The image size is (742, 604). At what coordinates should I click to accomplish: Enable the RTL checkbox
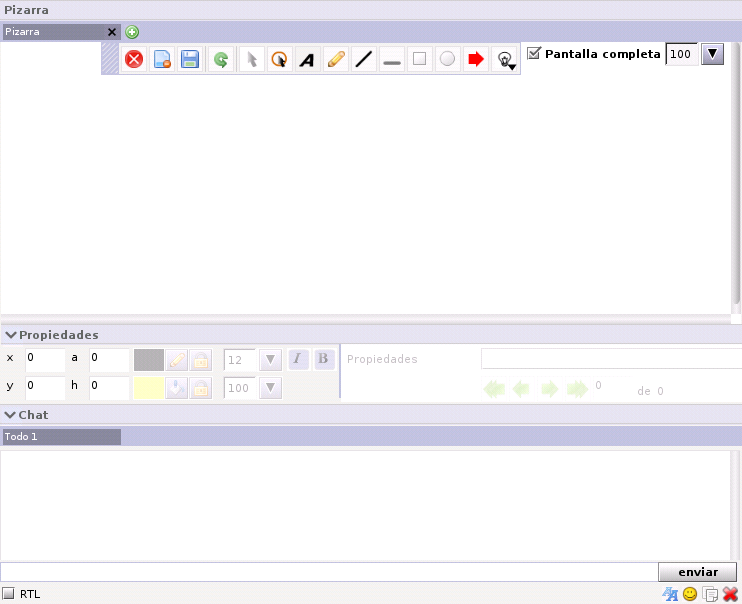9,594
